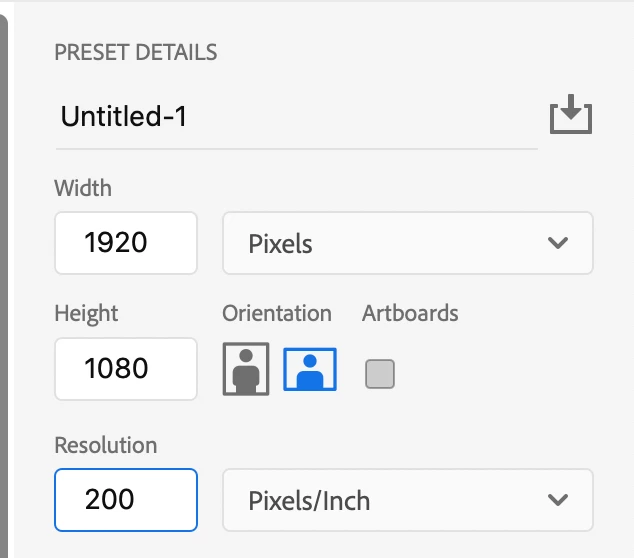Viewport: 634px width, 558px height.
Task: Focus the Resolution field showing 200
Action: pyautogui.click(x=126, y=500)
